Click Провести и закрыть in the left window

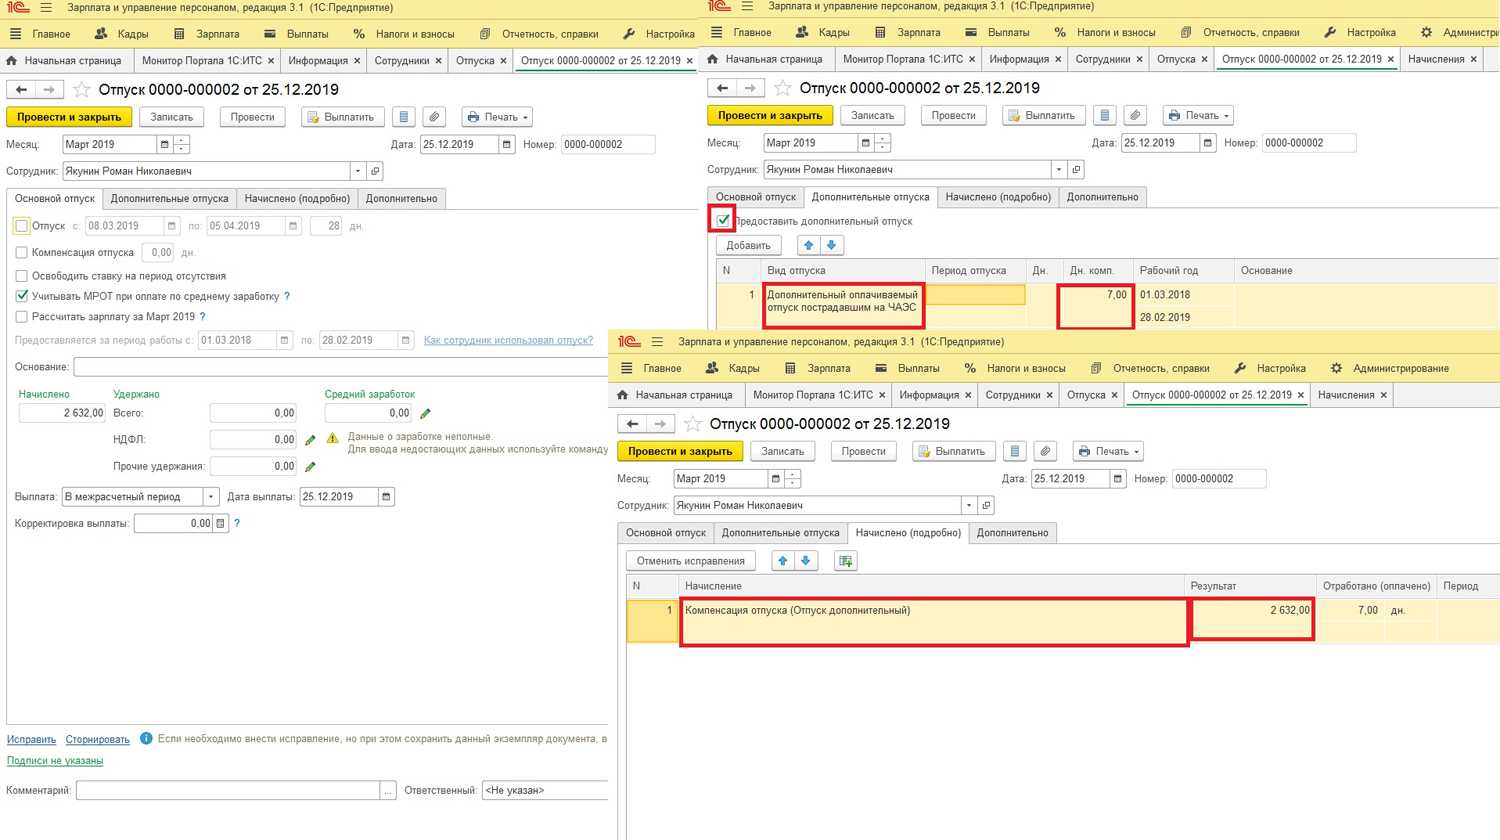click(x=69, y=117)
